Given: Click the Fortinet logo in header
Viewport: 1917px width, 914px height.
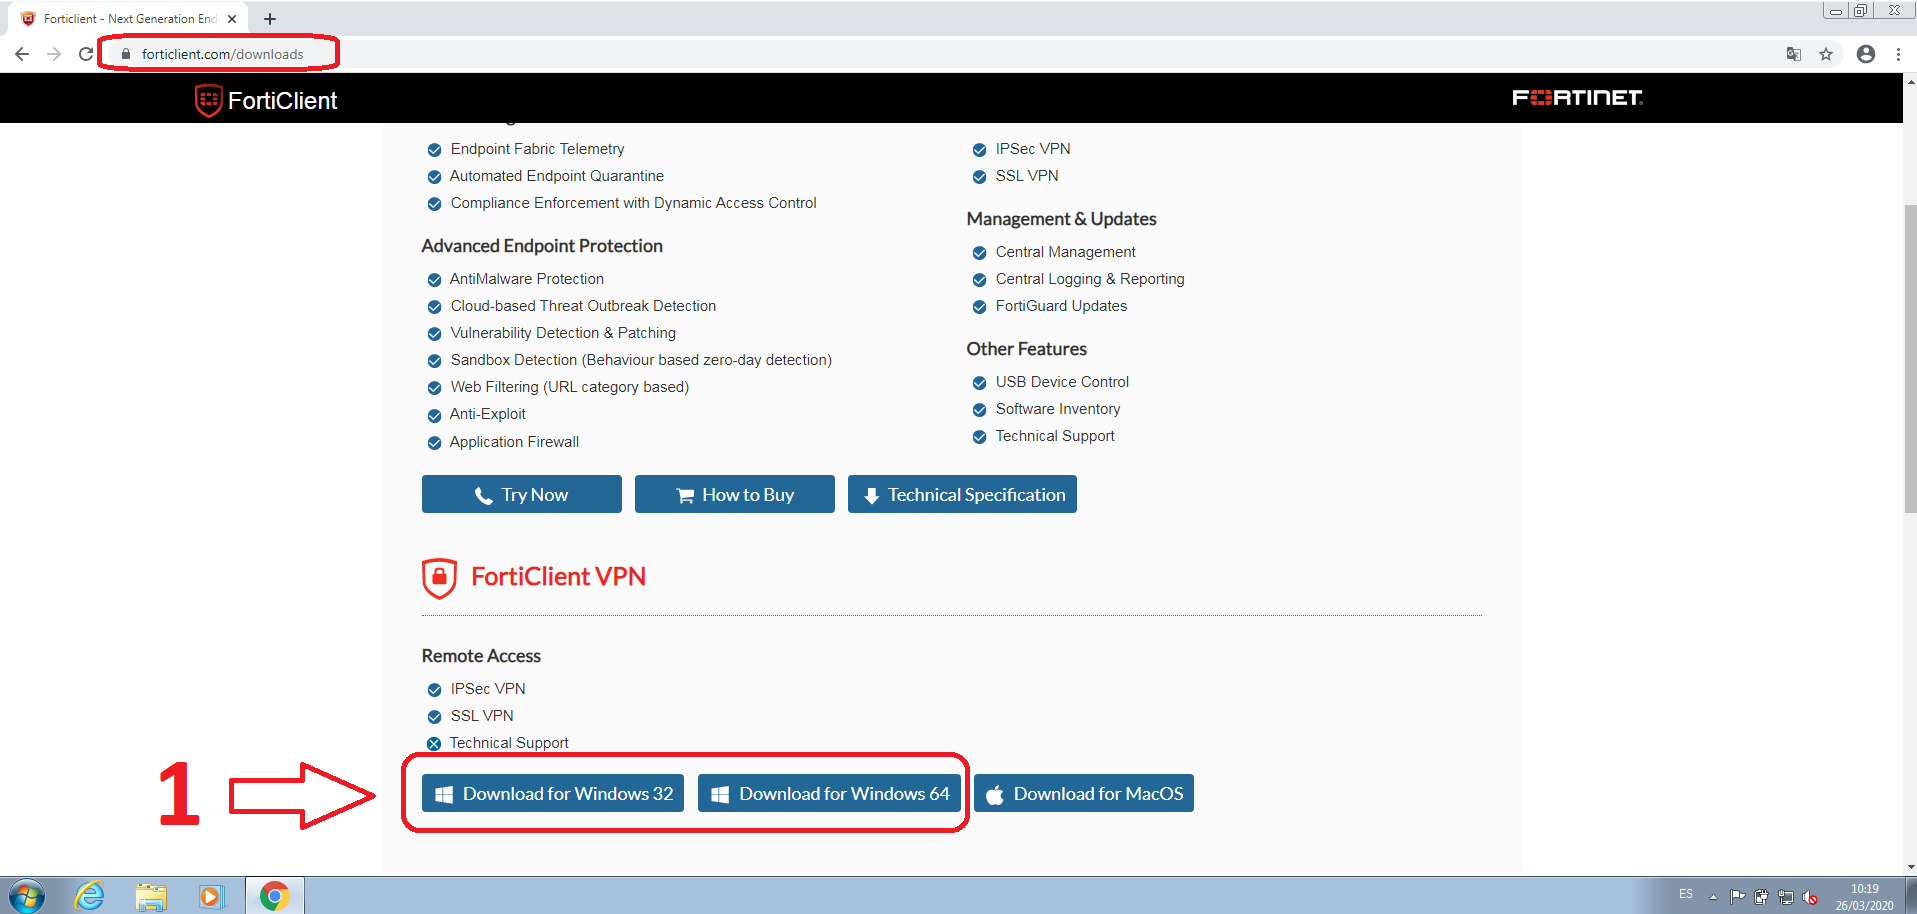Looking at the screenshot, I should coord(1576,98).
